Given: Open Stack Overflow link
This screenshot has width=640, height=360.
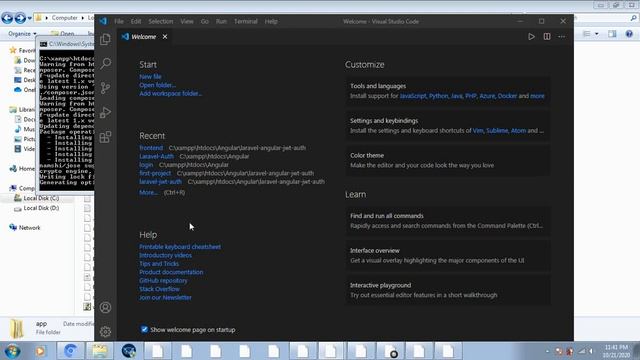Looking at the screenshot, I should [159, 289].
